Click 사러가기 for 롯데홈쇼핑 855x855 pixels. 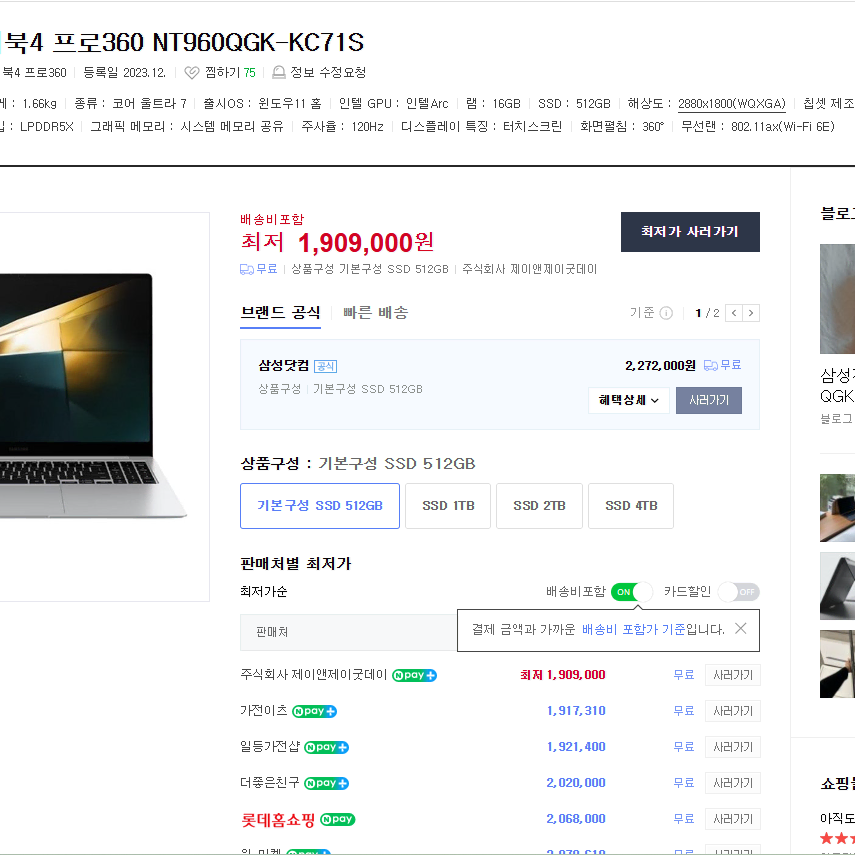tap(733, 819)
